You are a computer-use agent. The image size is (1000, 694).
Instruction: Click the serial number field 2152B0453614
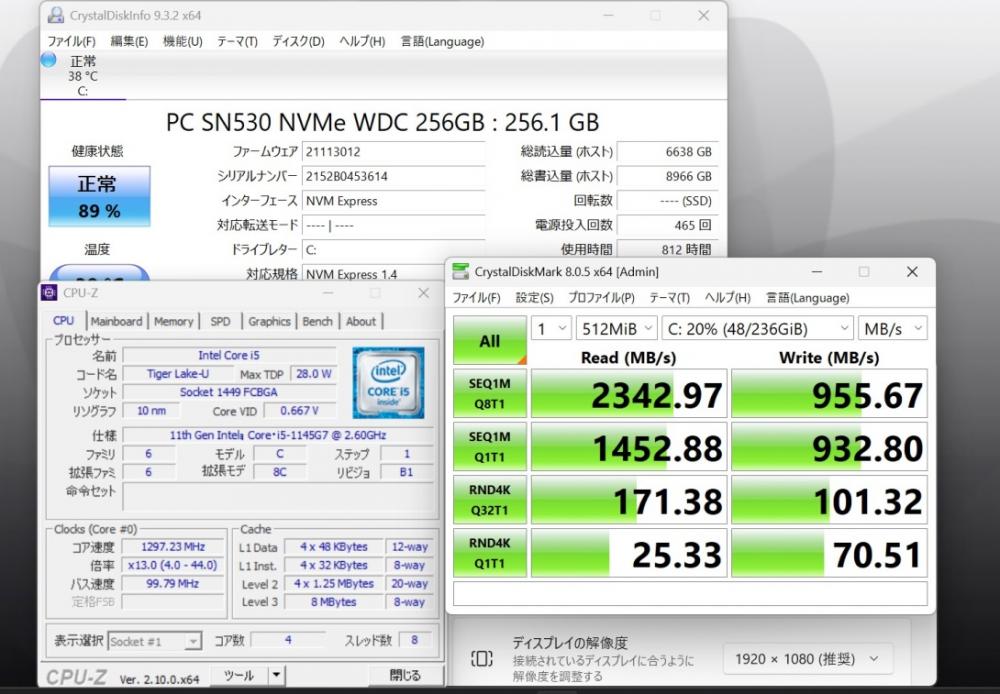point(393,176)
